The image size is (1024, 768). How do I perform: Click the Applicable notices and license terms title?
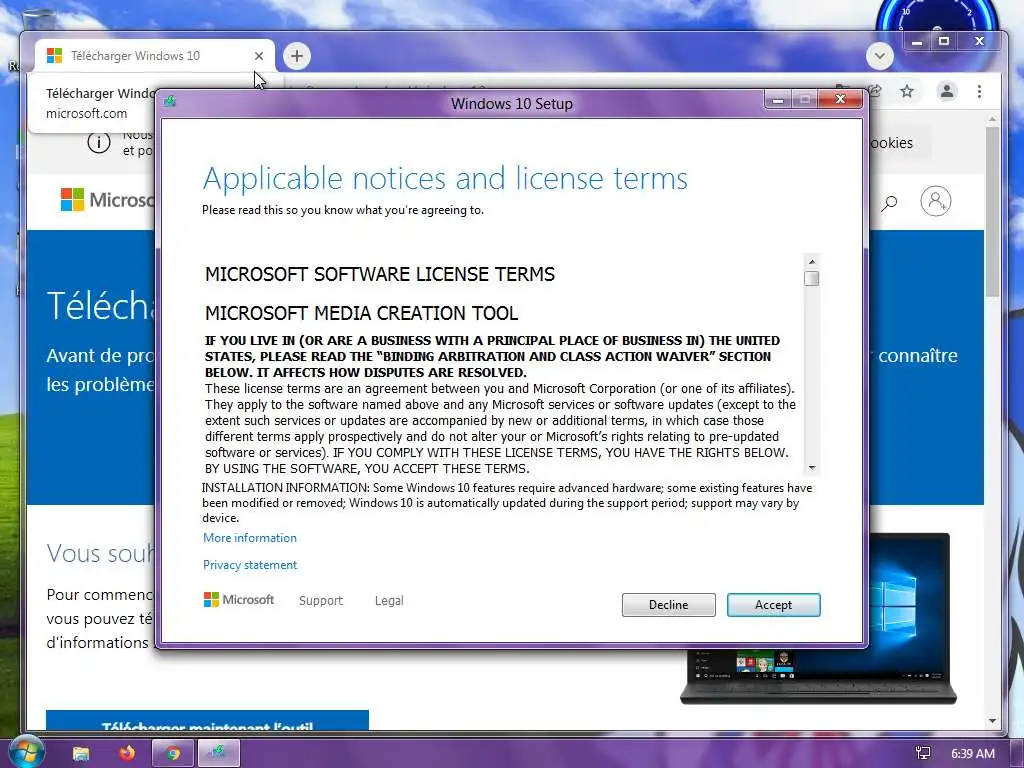click(x=445, y=178)
